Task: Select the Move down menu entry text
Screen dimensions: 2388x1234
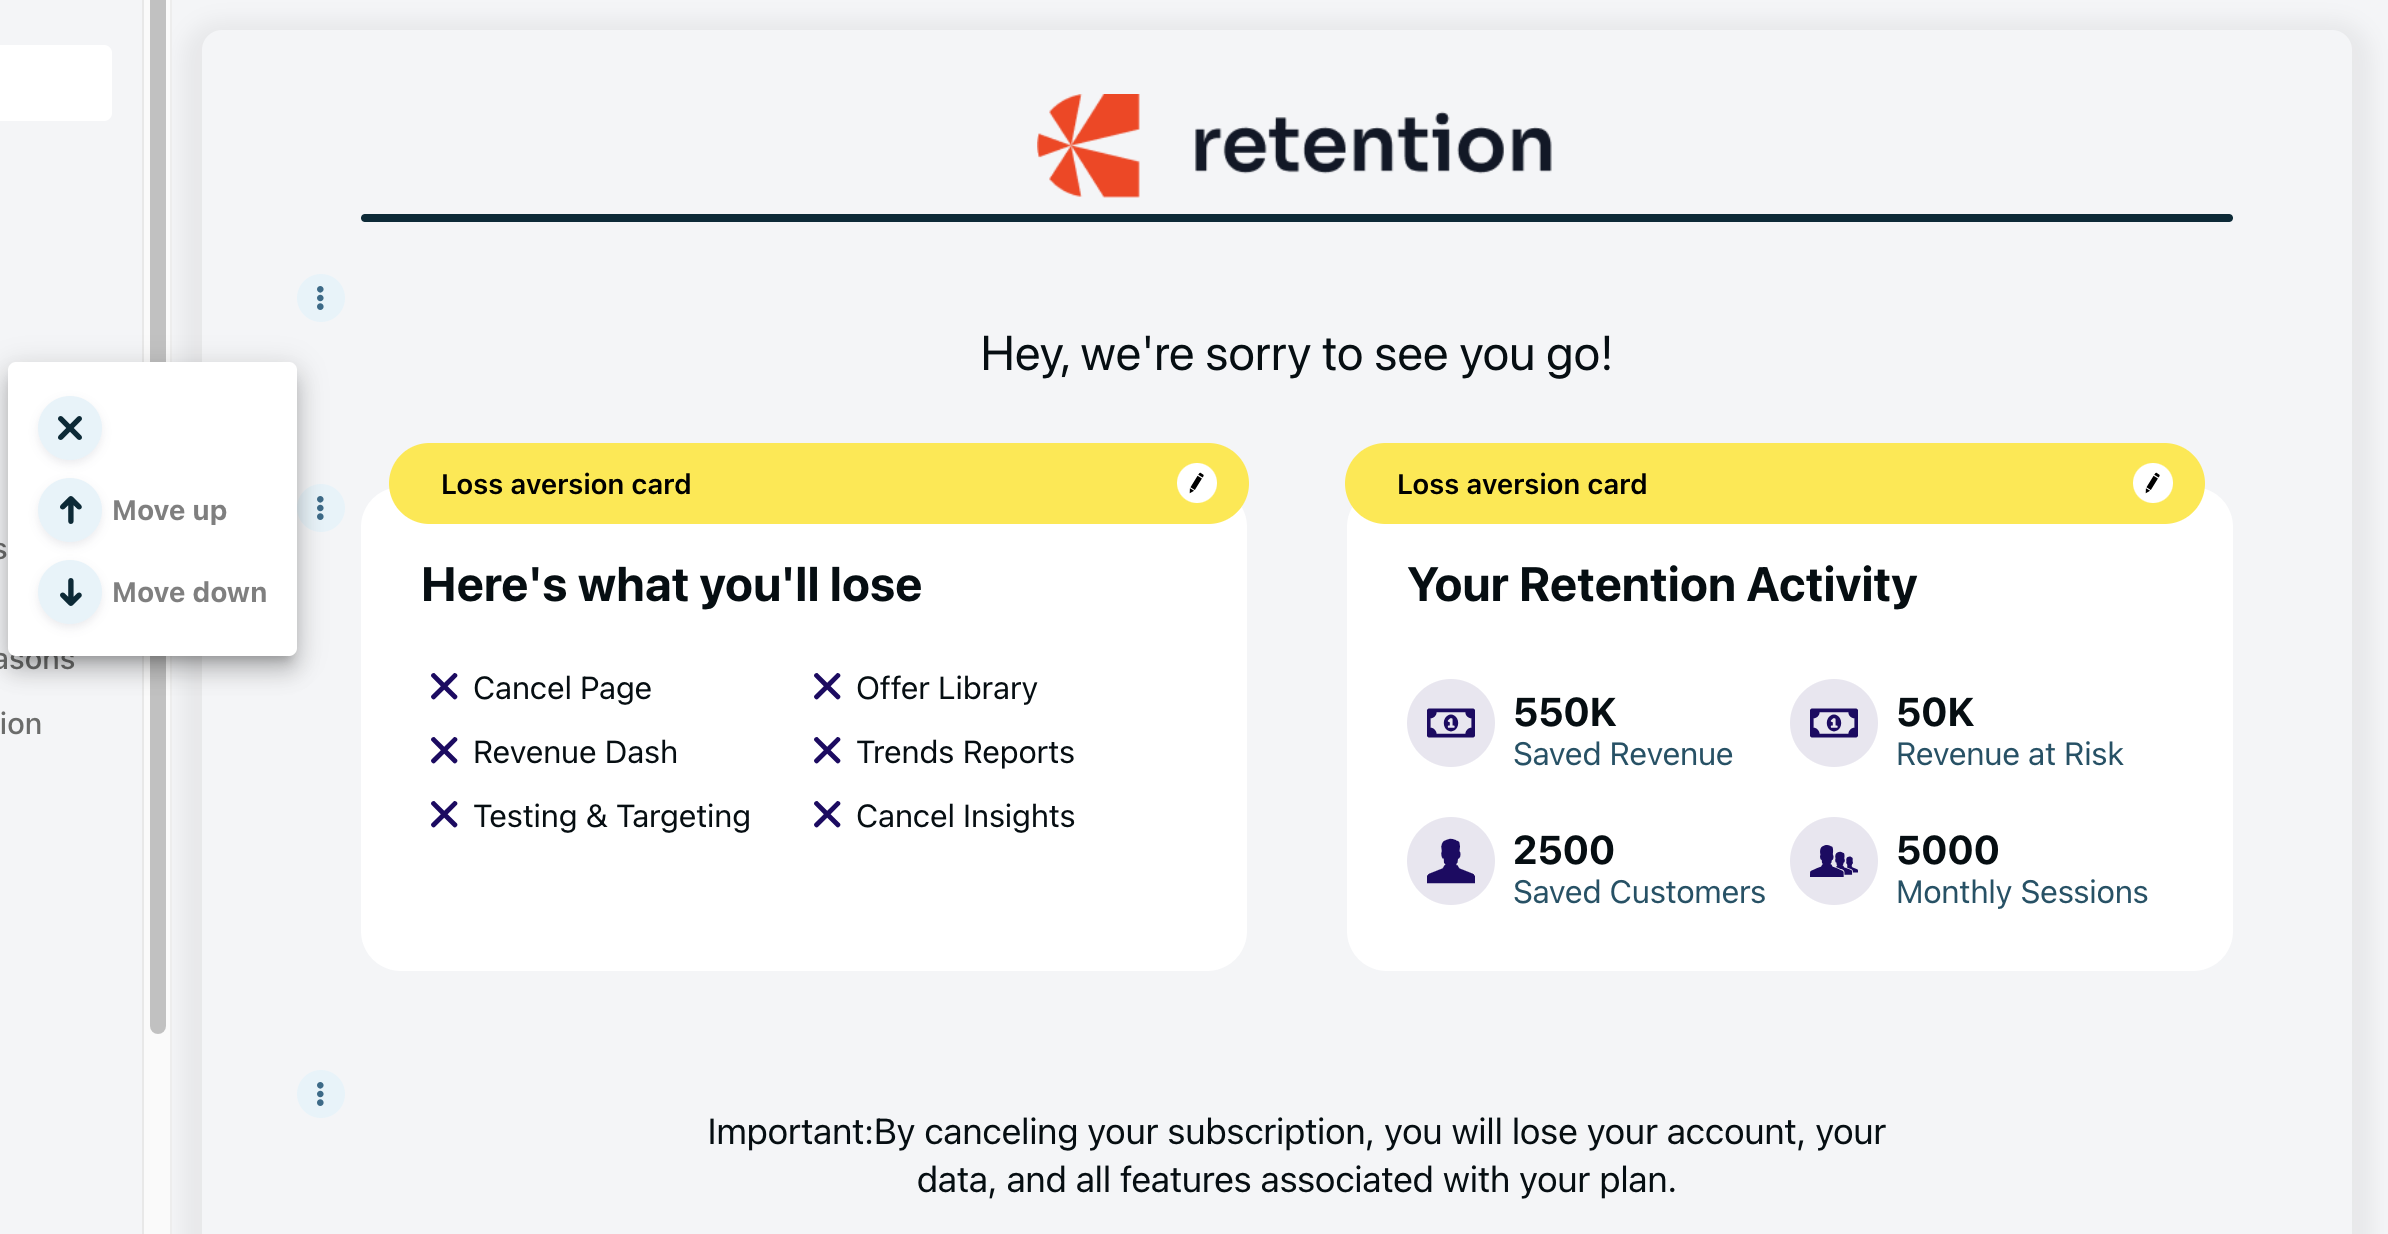Action: [189, 592]
